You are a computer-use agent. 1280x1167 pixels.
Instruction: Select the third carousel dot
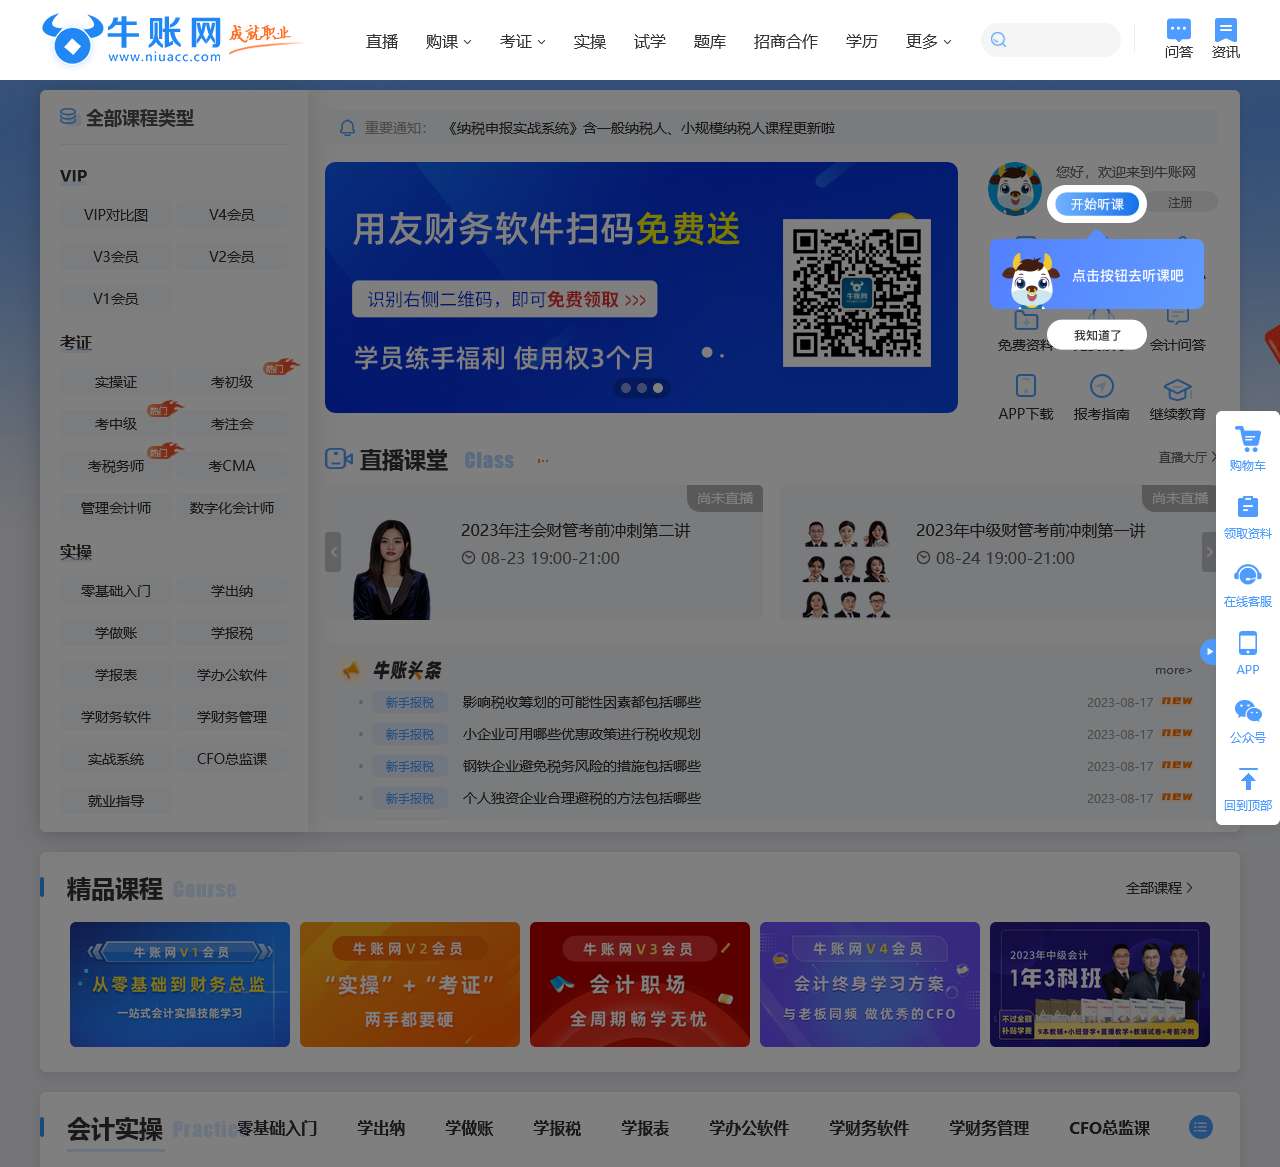point(658,388)
